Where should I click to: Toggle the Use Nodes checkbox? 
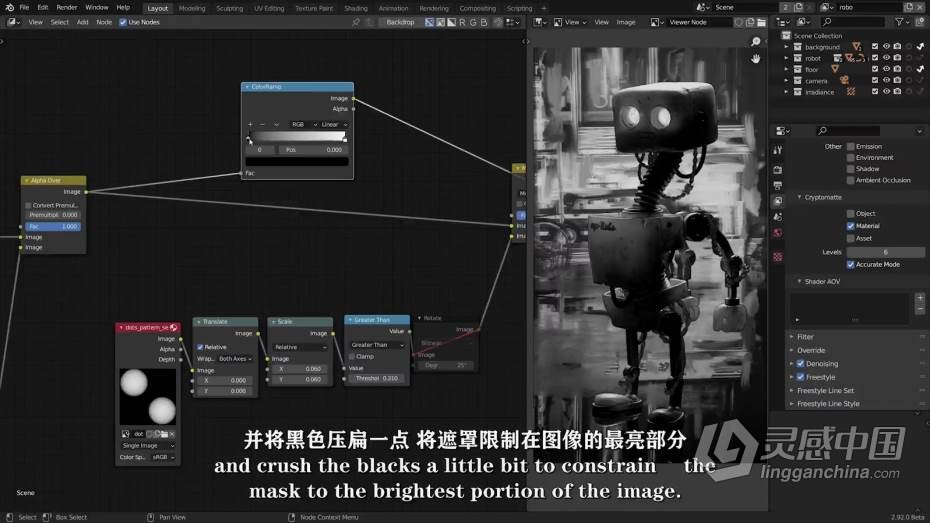click(123, 22)
